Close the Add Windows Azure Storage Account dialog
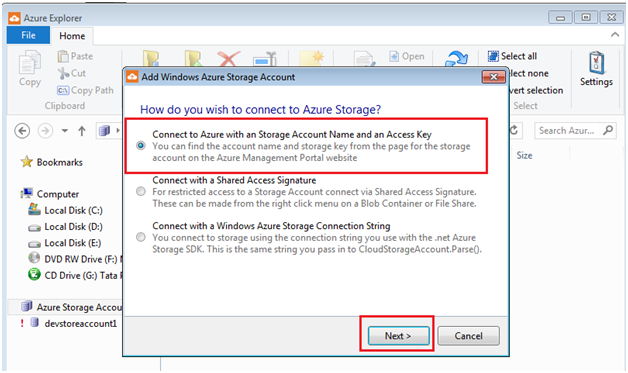Screen dimensions: 628x373 coord(493,77)
